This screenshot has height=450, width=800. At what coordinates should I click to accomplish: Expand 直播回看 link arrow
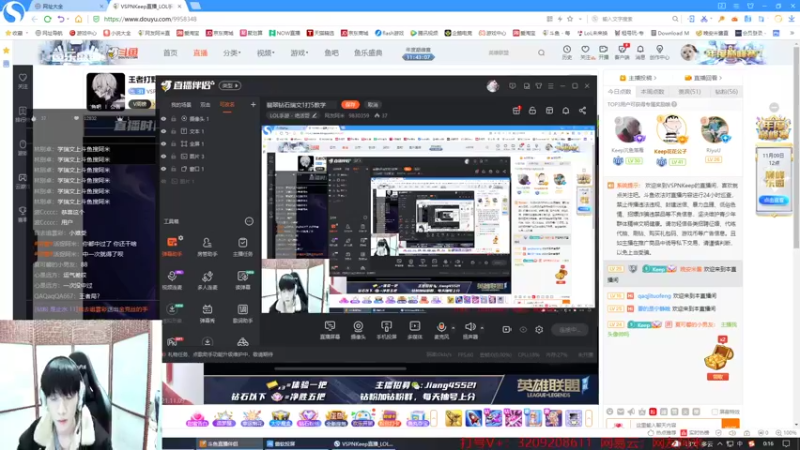(x=720, y=78)
